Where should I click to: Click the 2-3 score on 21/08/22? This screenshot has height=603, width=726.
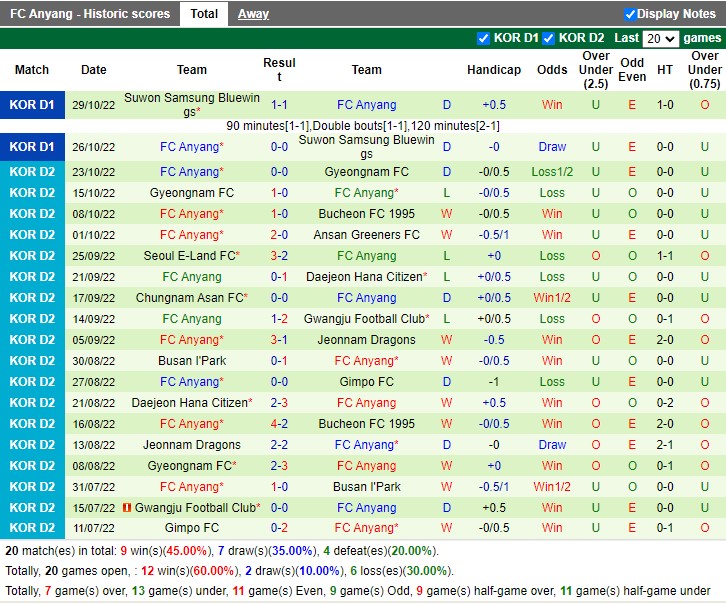[279, 403]
